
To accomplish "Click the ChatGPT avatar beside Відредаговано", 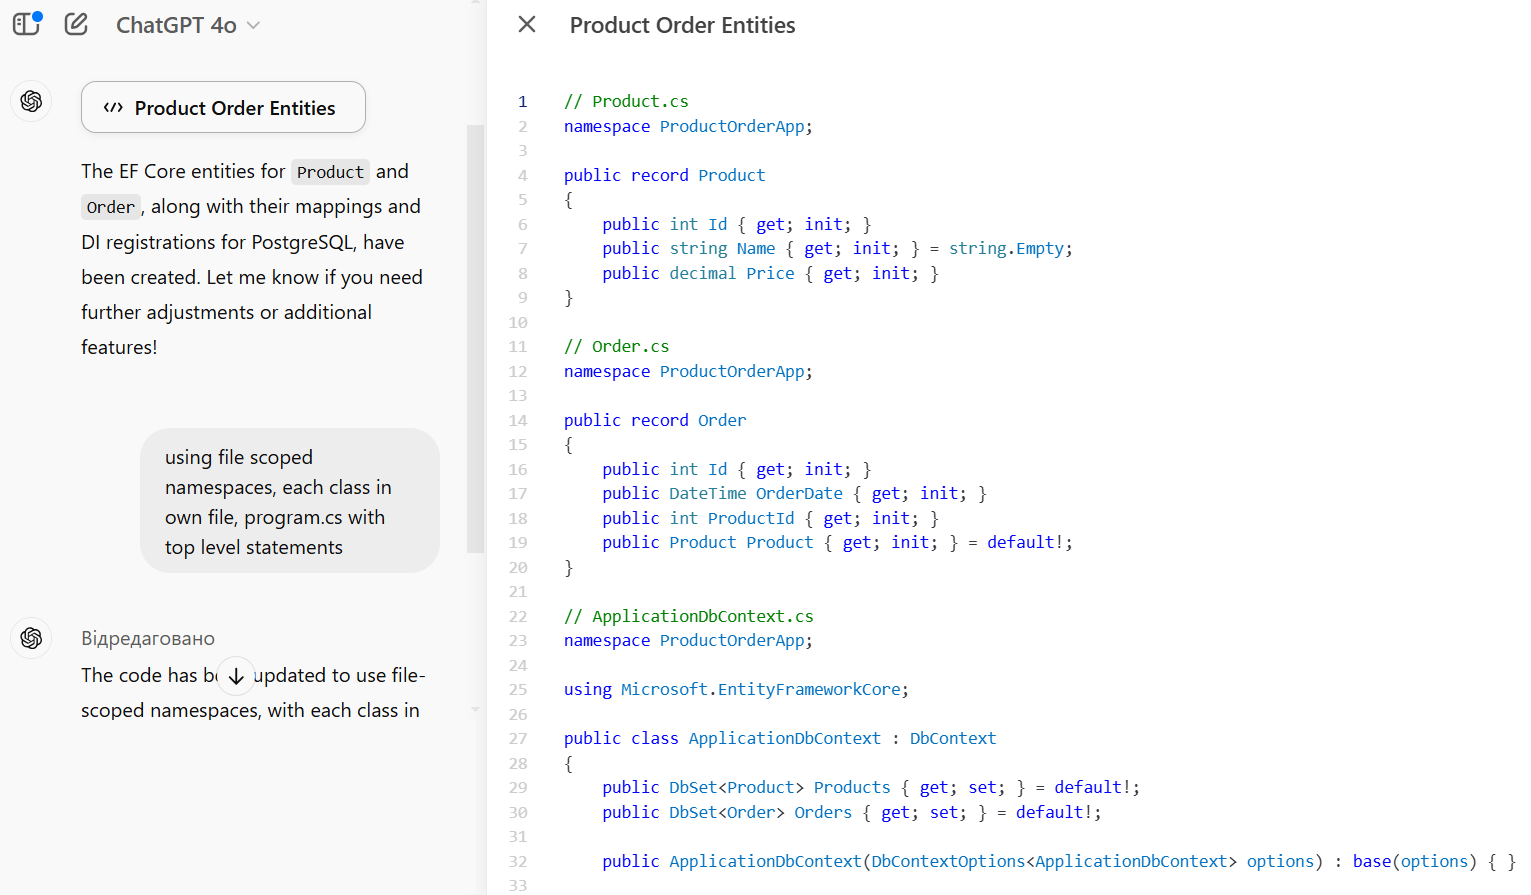I will 31,638.
